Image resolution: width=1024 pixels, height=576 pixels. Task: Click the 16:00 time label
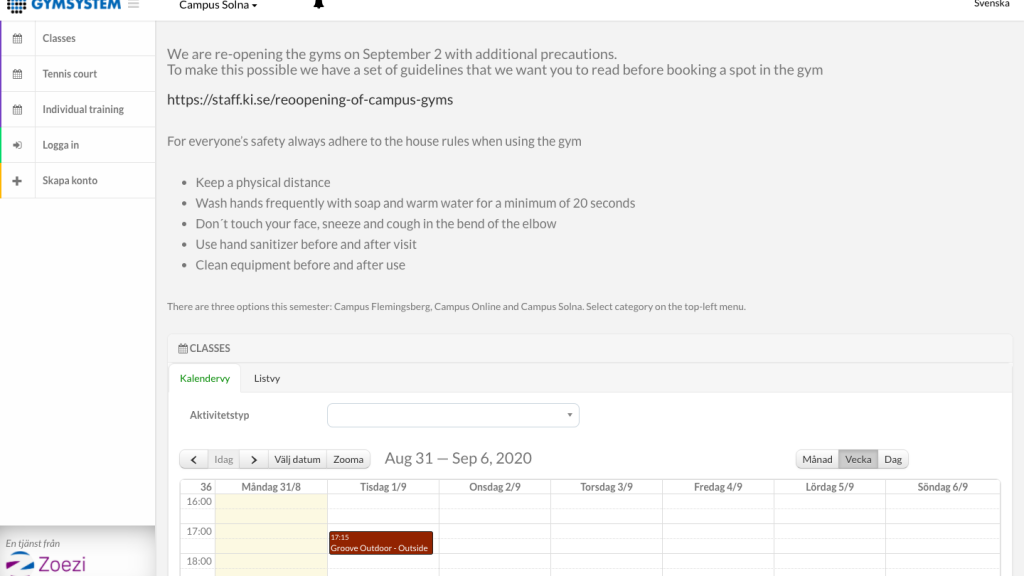pyautogui.click(x=199, y=502)
